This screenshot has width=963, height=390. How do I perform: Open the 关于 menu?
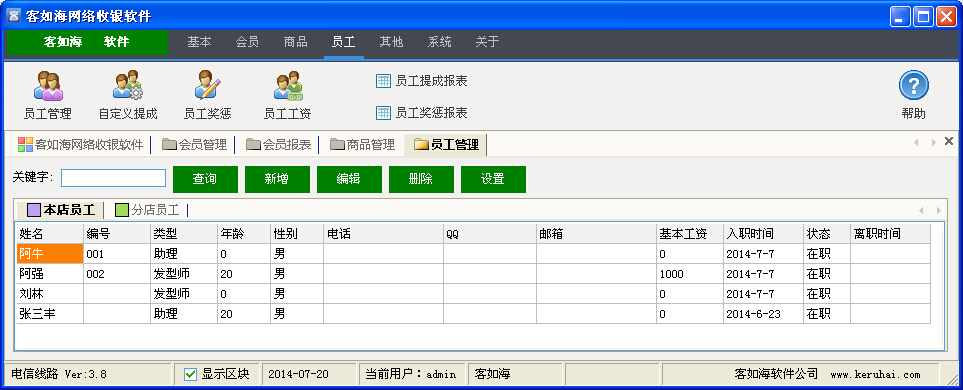pyautogui.click(x=487, y=42)
